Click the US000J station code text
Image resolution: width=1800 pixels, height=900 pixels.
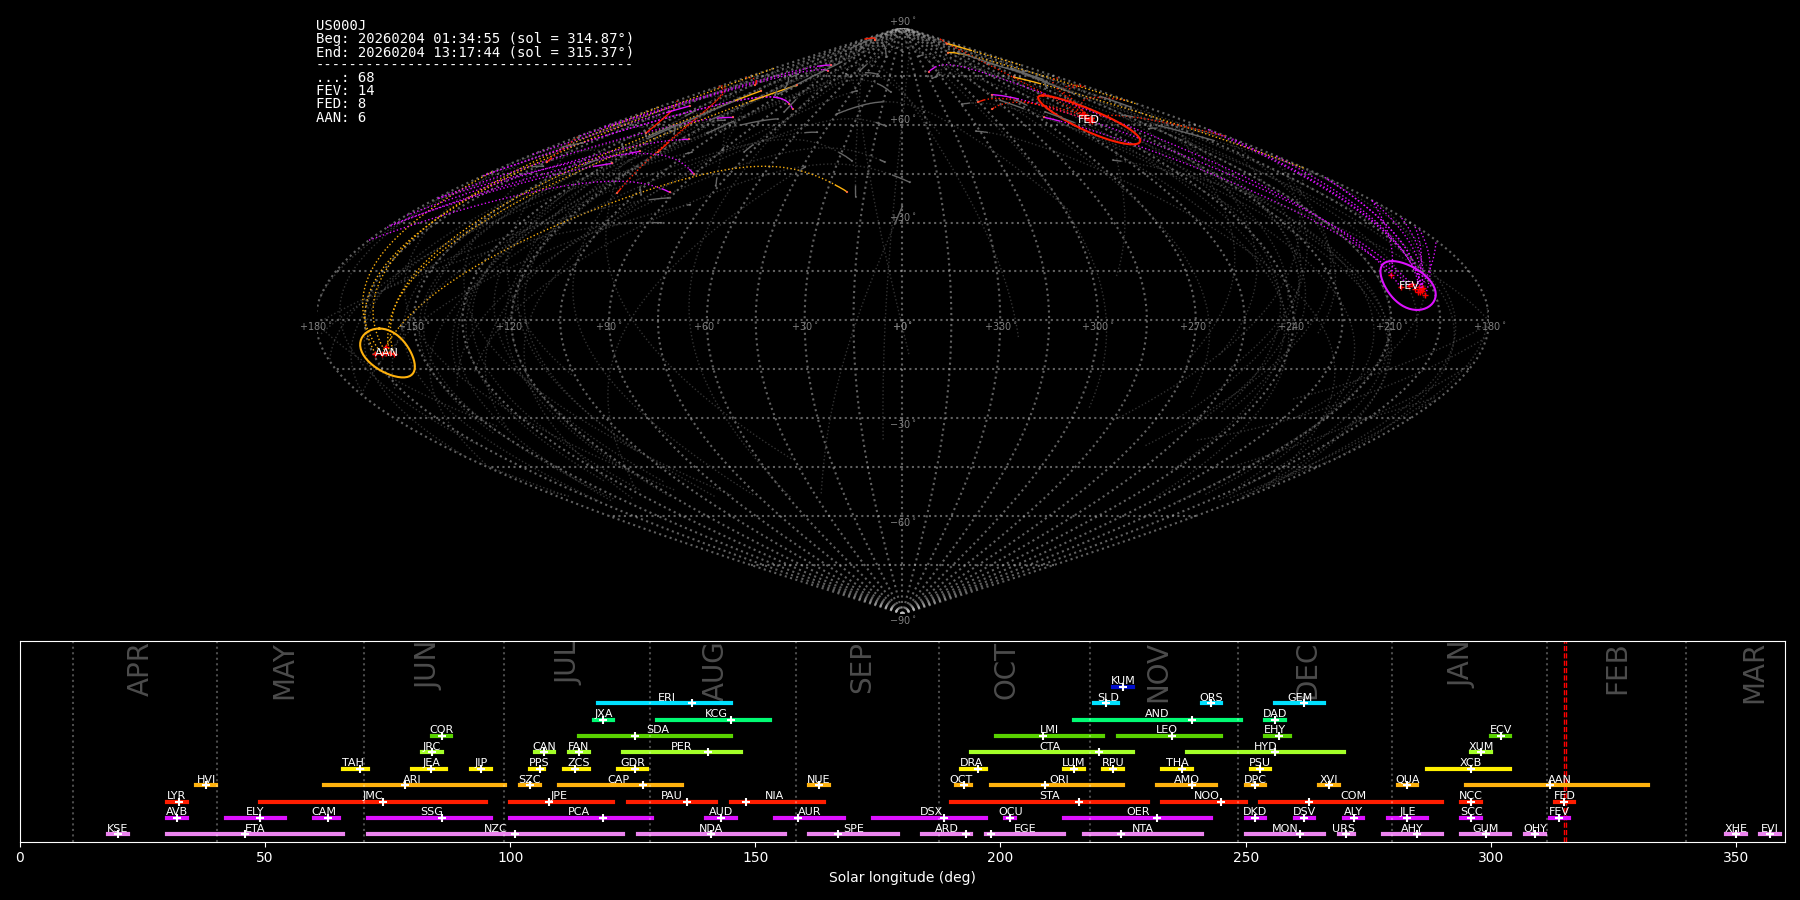pyautogui.click(x=341, y=26)
